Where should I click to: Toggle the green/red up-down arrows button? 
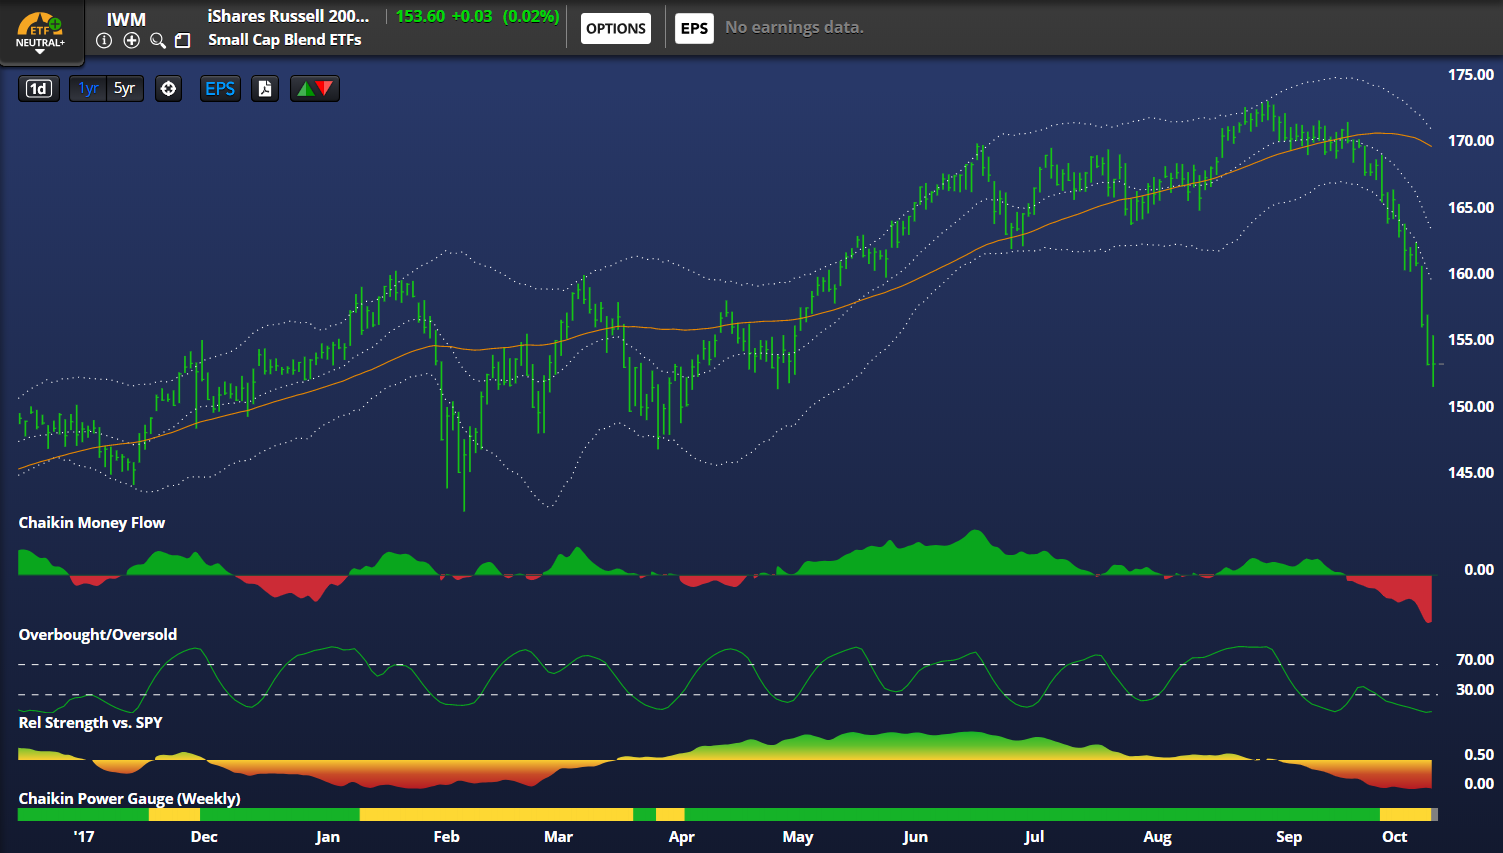point(315,89)
